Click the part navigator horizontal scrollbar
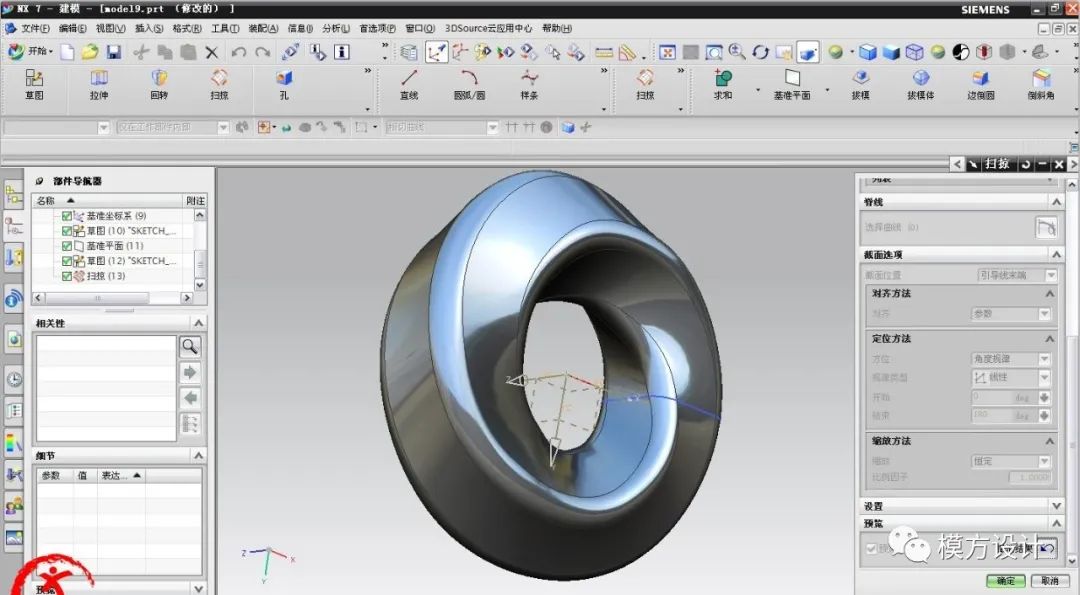This screenshot has height=595, width=1080. click(113, 298)
